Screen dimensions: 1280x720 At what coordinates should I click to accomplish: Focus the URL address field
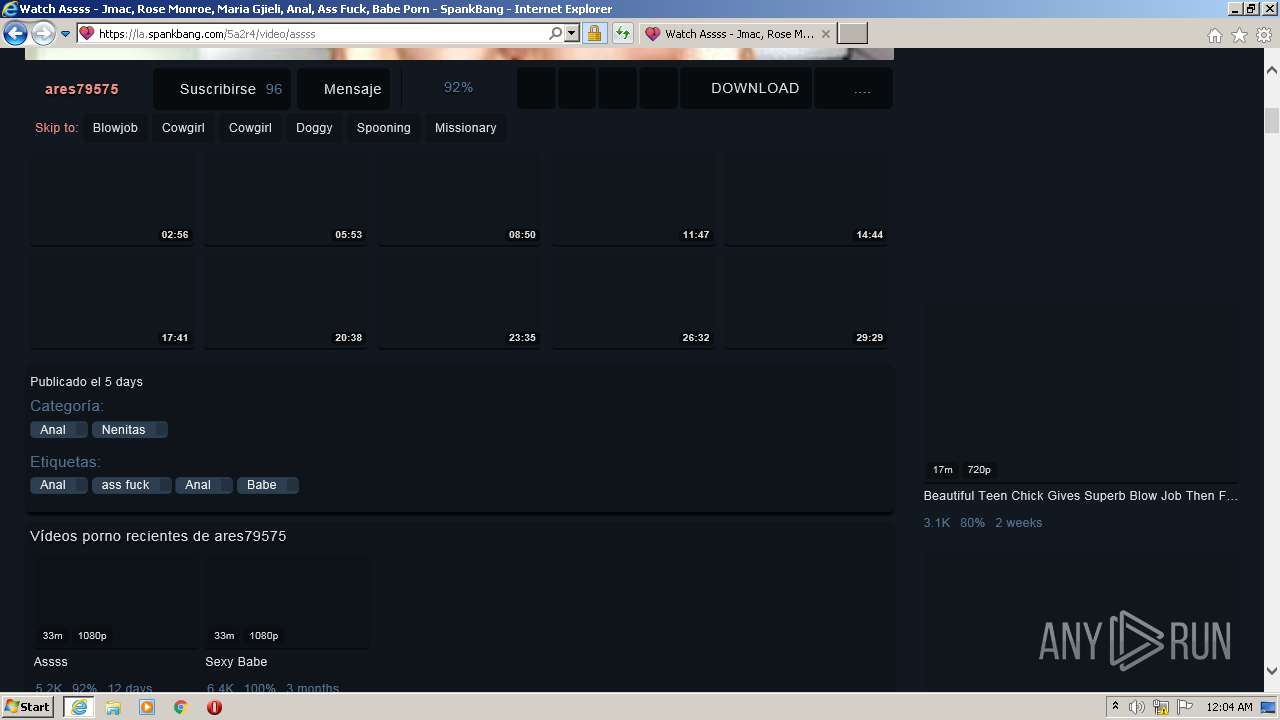[322, 33]
